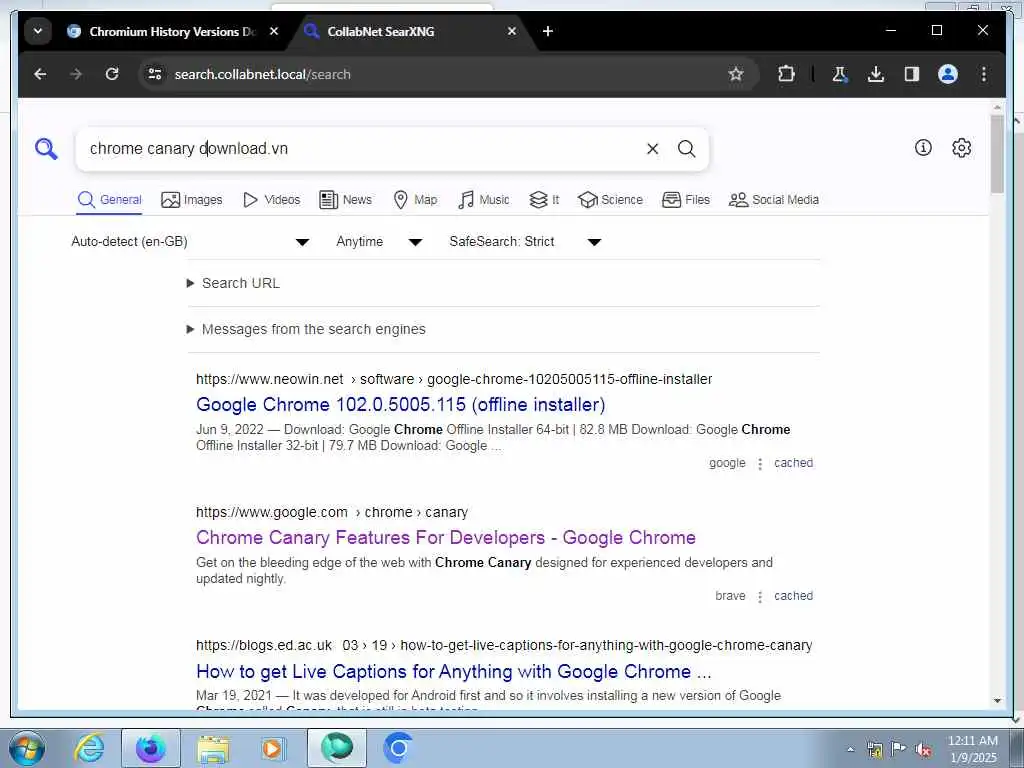Switch to It category
Screen dimensions: 1024x768
pos(544,200)
